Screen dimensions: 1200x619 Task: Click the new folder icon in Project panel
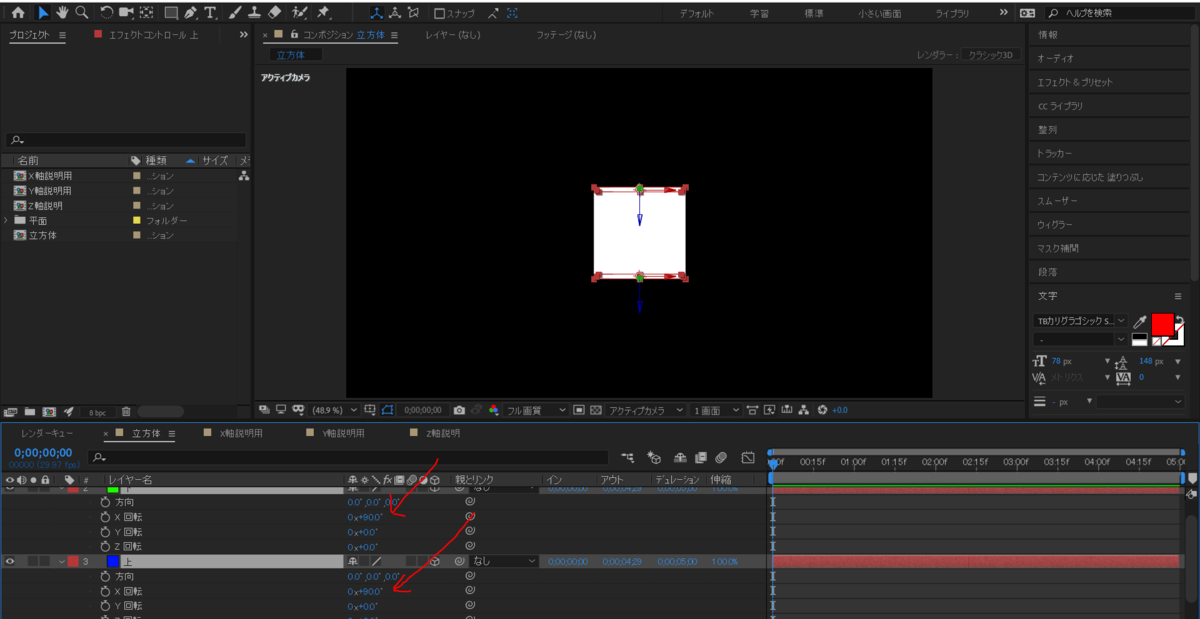(30, 411)
